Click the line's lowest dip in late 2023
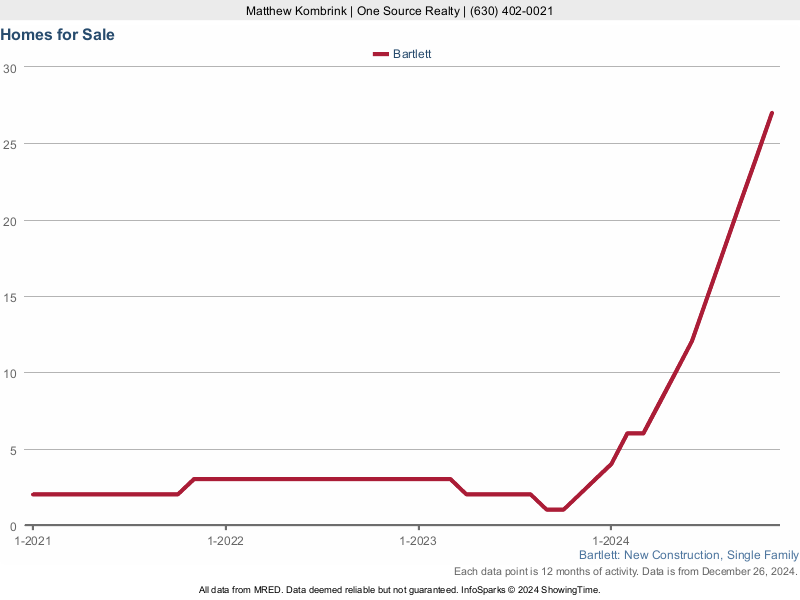800x600 pixels. click(555, 510)
